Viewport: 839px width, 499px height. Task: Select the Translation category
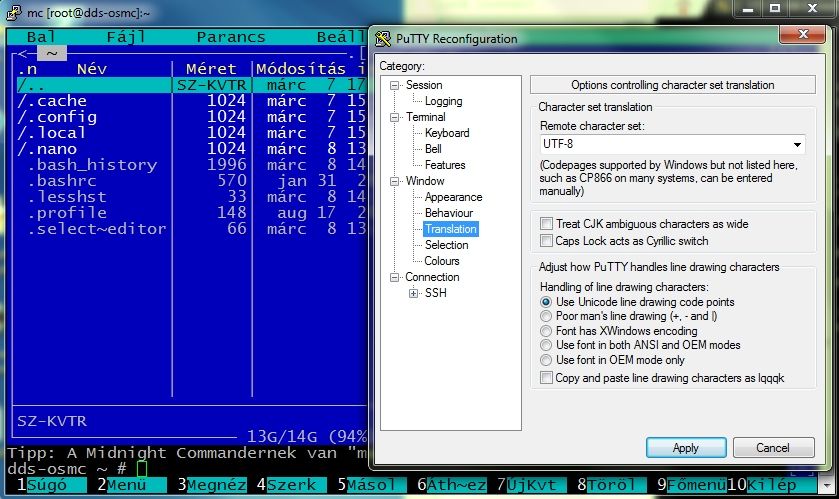pyautogui.click(x=451, y=229)
